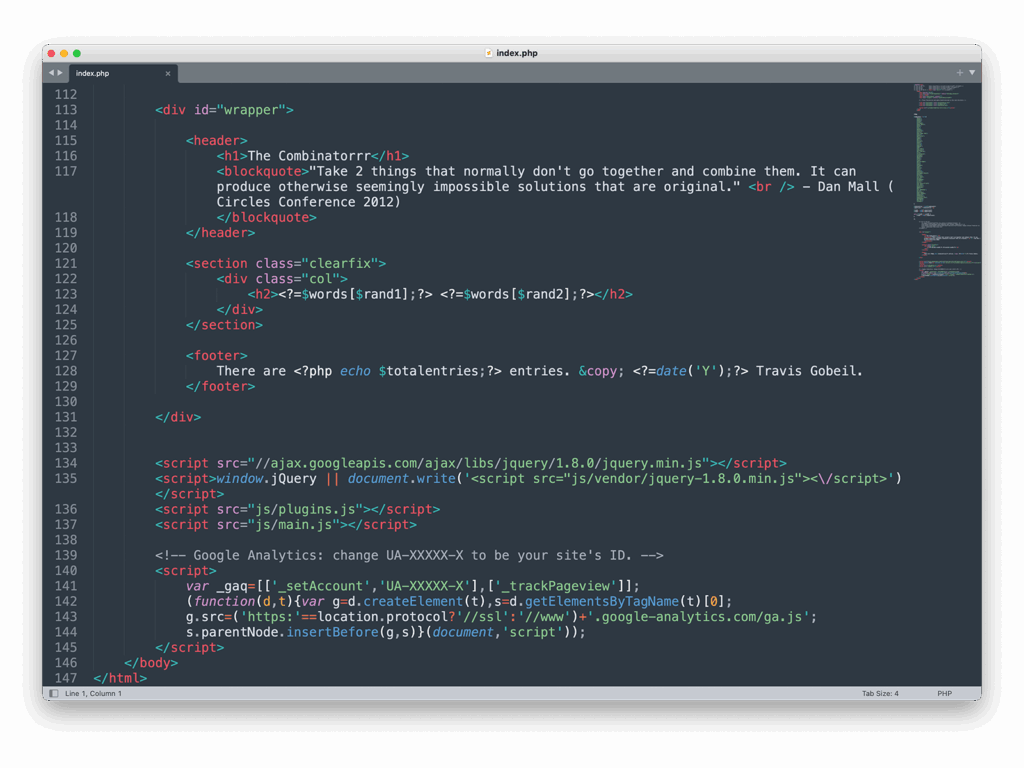
Task: Click the "$rand2" variable
Action: pos(540,294)
